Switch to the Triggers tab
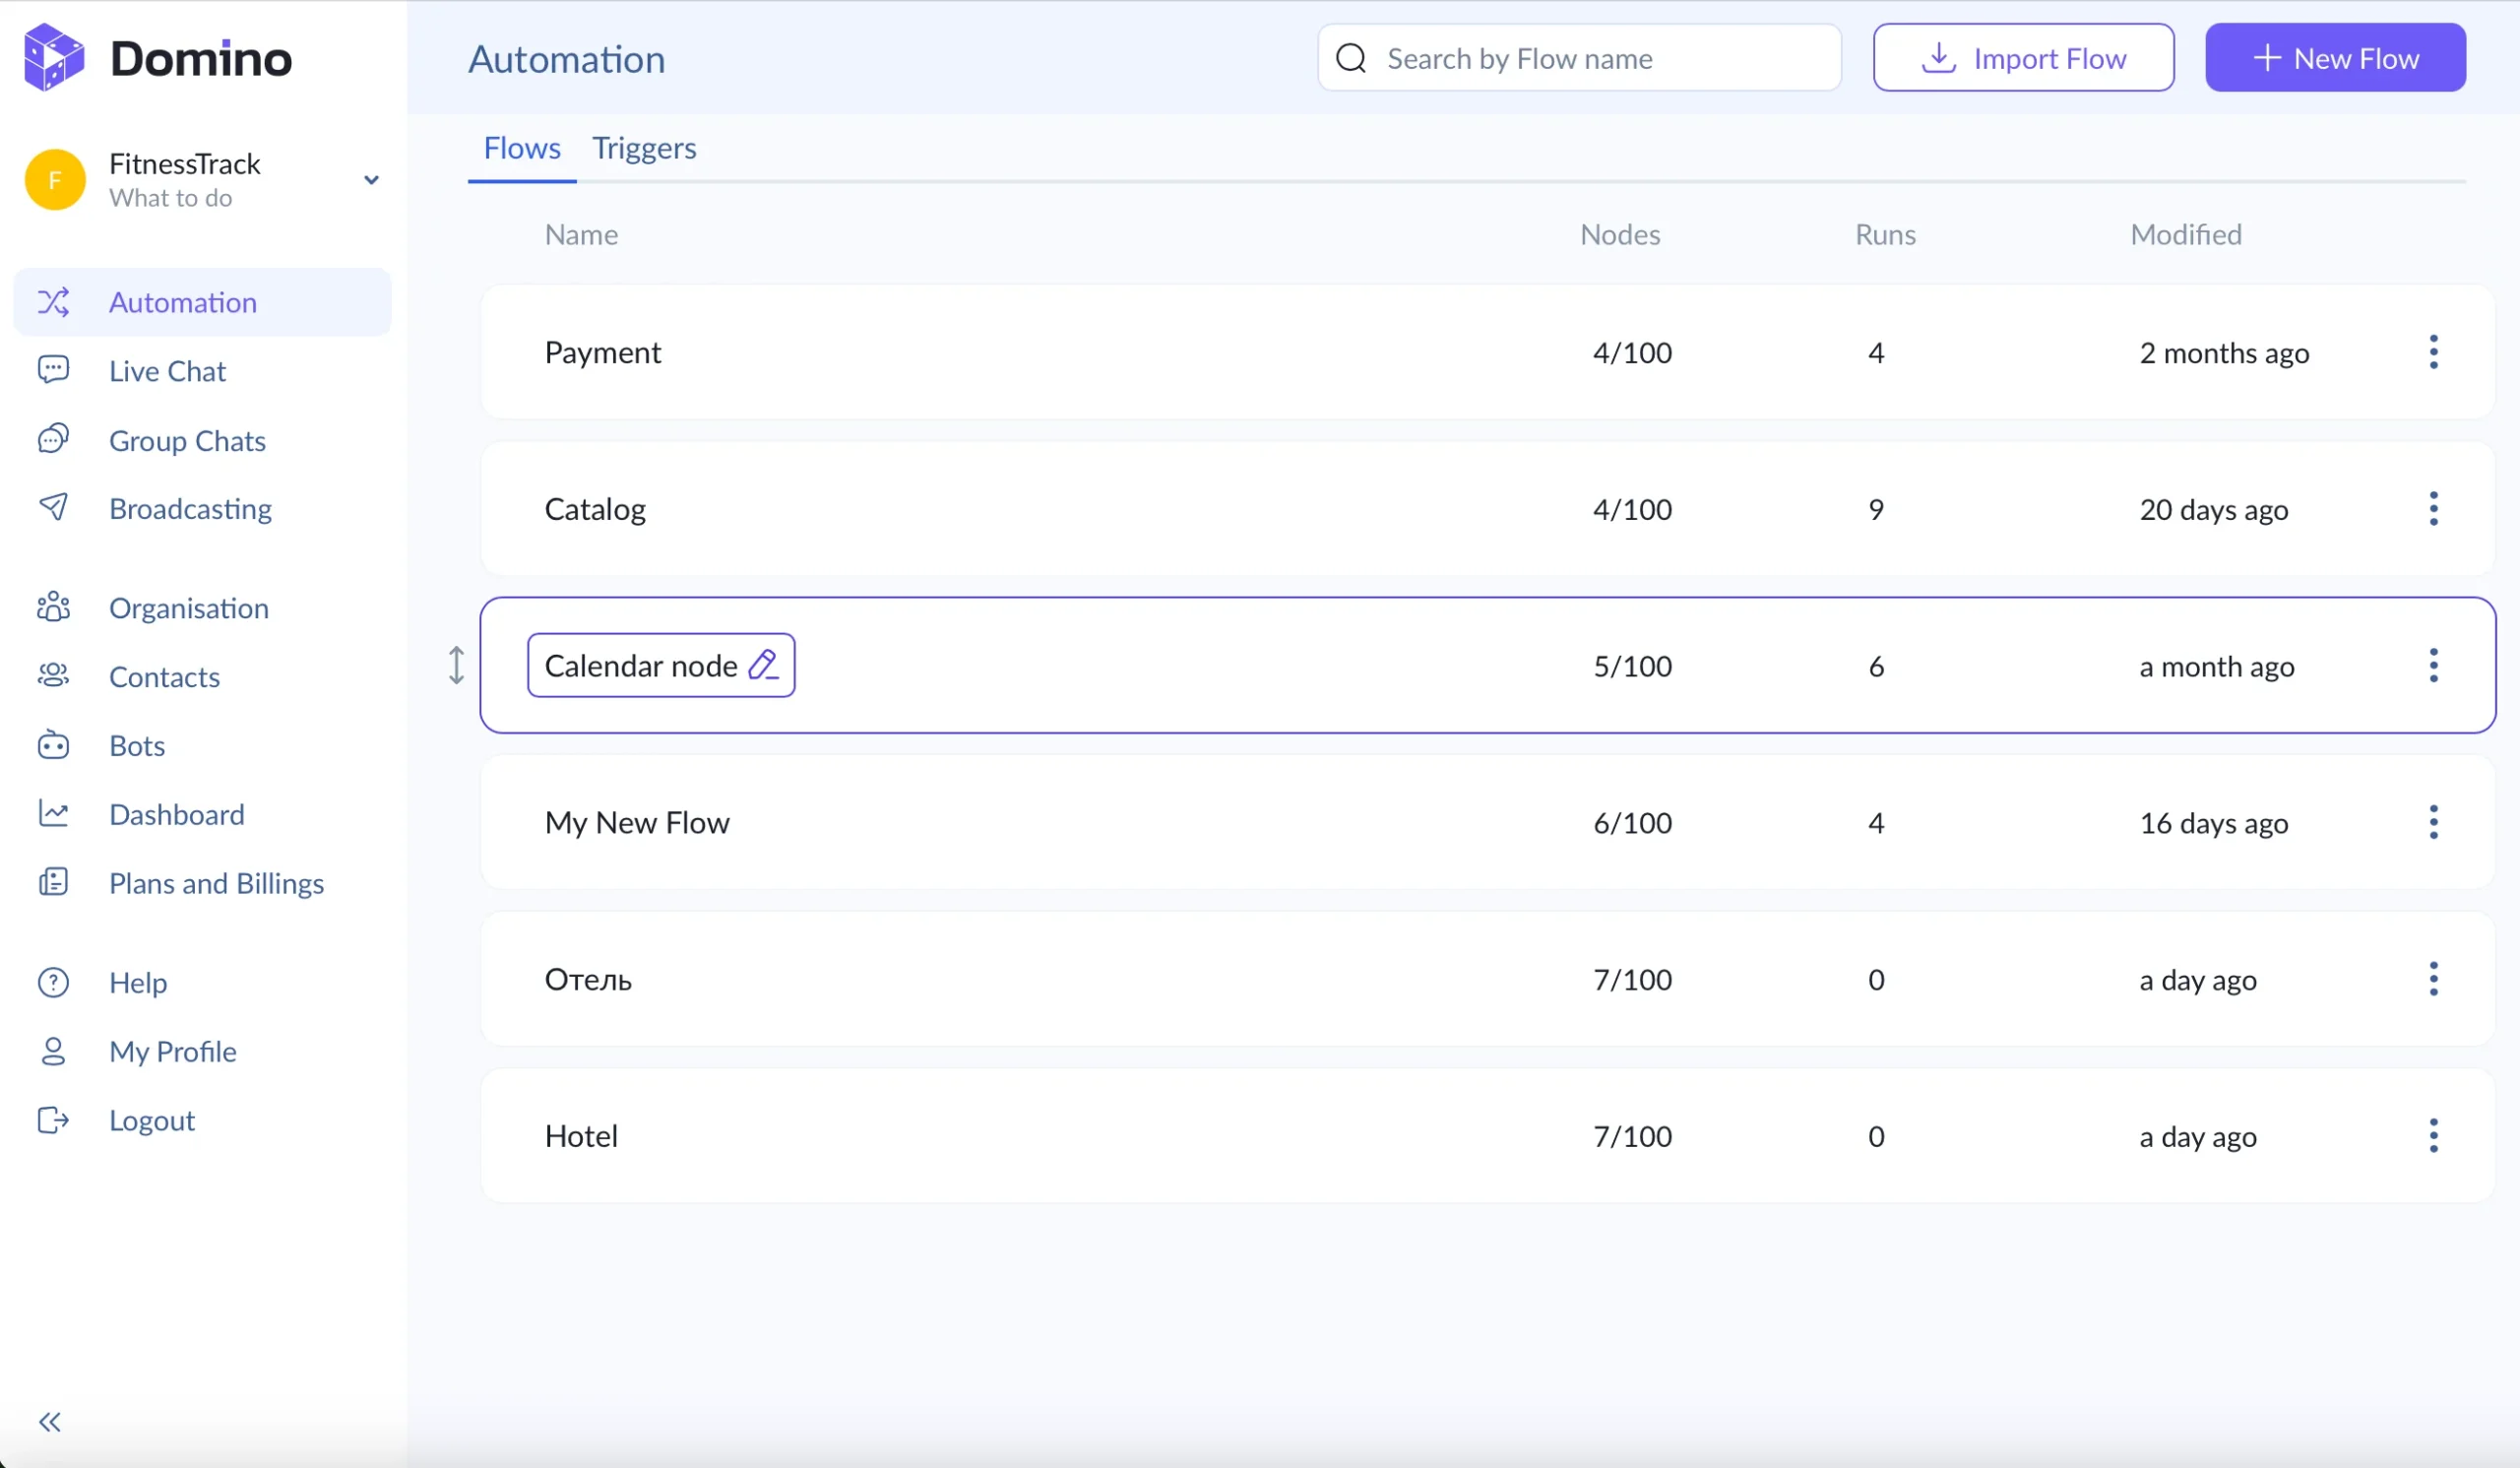The image size is (2520, 1468). pyautogui.click(x=644, y=148)
